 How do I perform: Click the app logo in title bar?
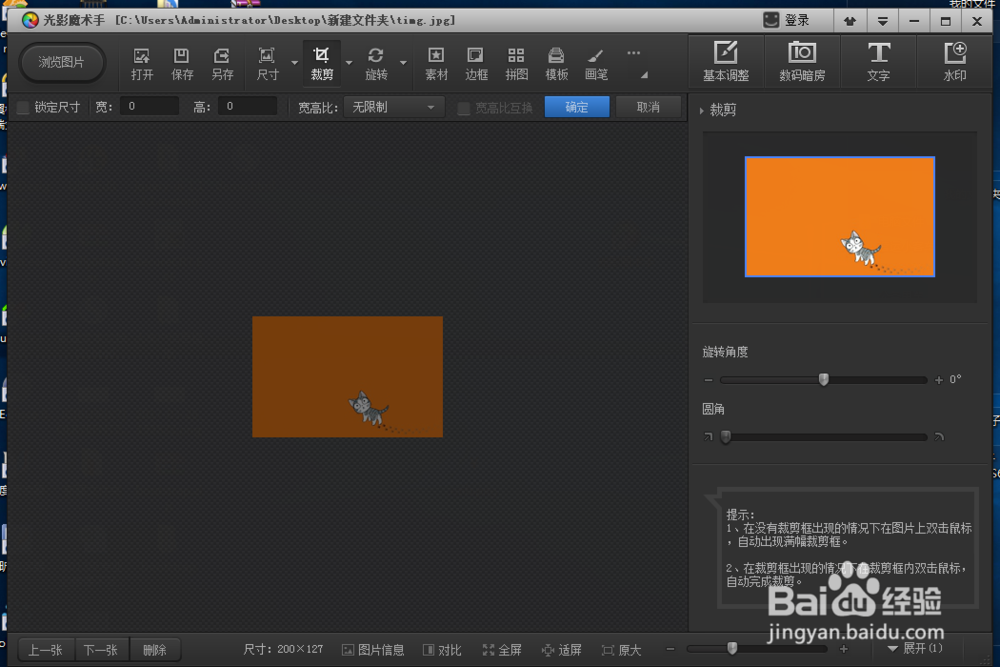pos(30,20)
